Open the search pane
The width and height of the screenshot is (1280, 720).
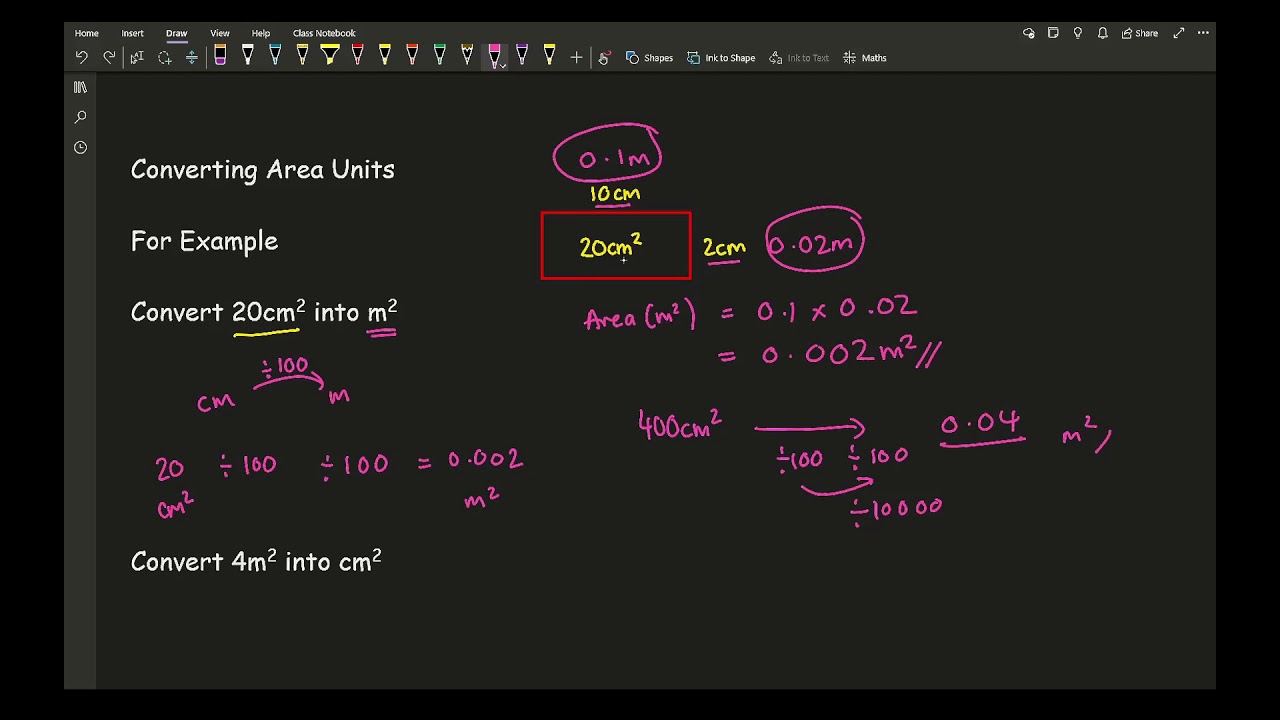pyautogui.click(x=80, y=117)
